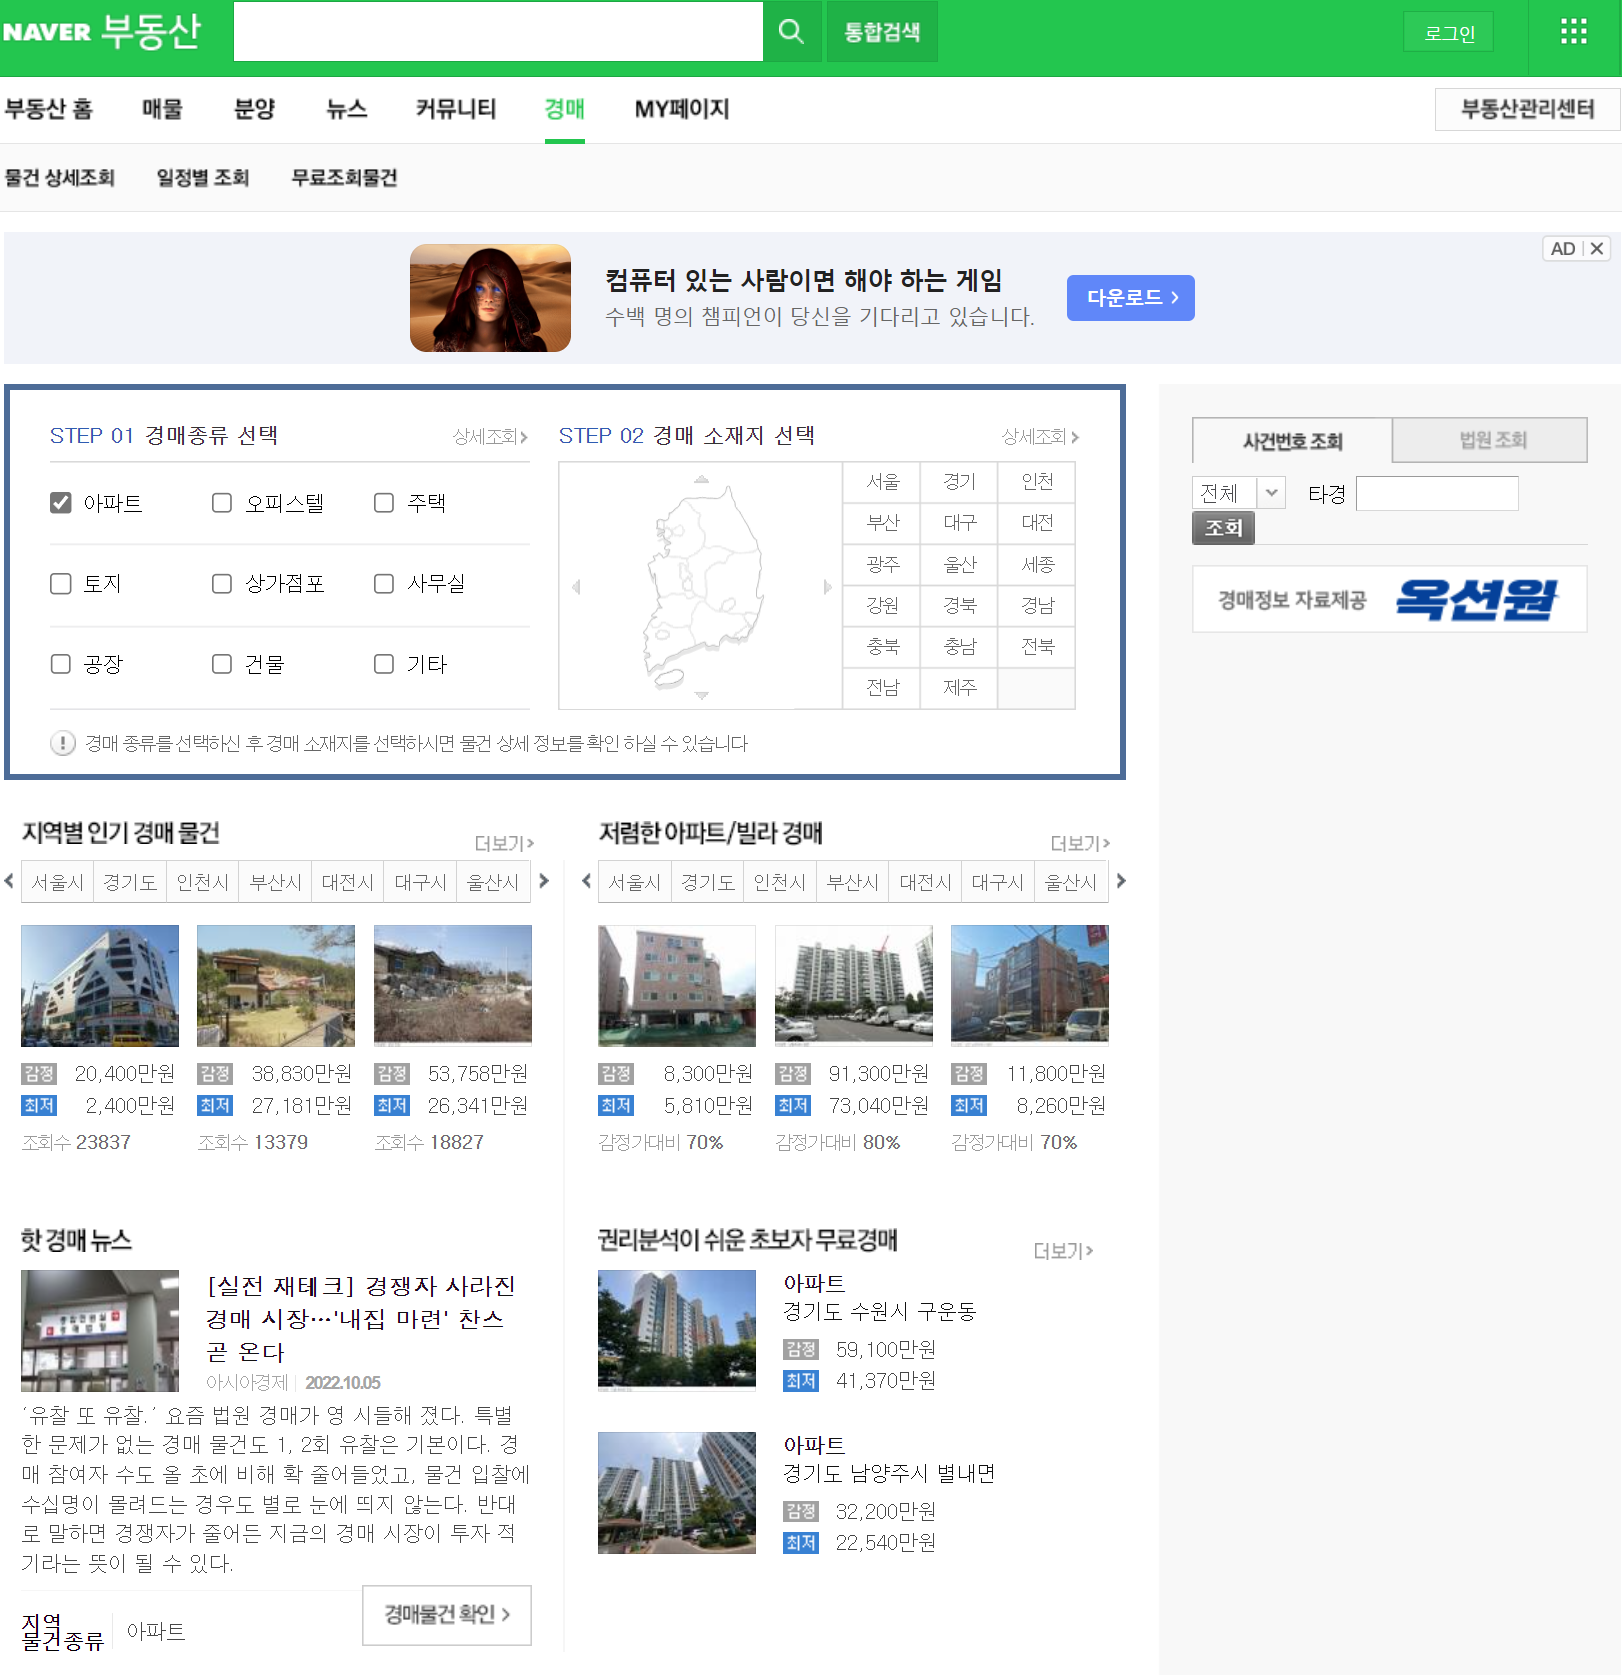
Task: Open the apps grid icon at top right
Action: 1573,31
